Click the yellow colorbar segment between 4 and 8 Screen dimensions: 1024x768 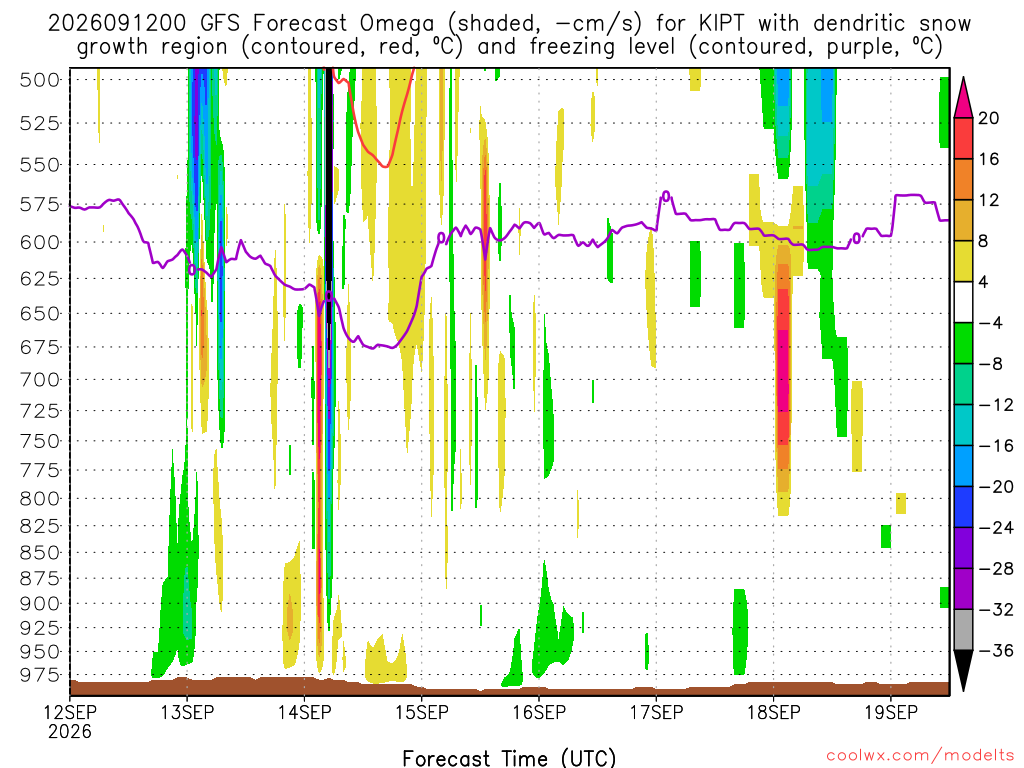point(963,261)
